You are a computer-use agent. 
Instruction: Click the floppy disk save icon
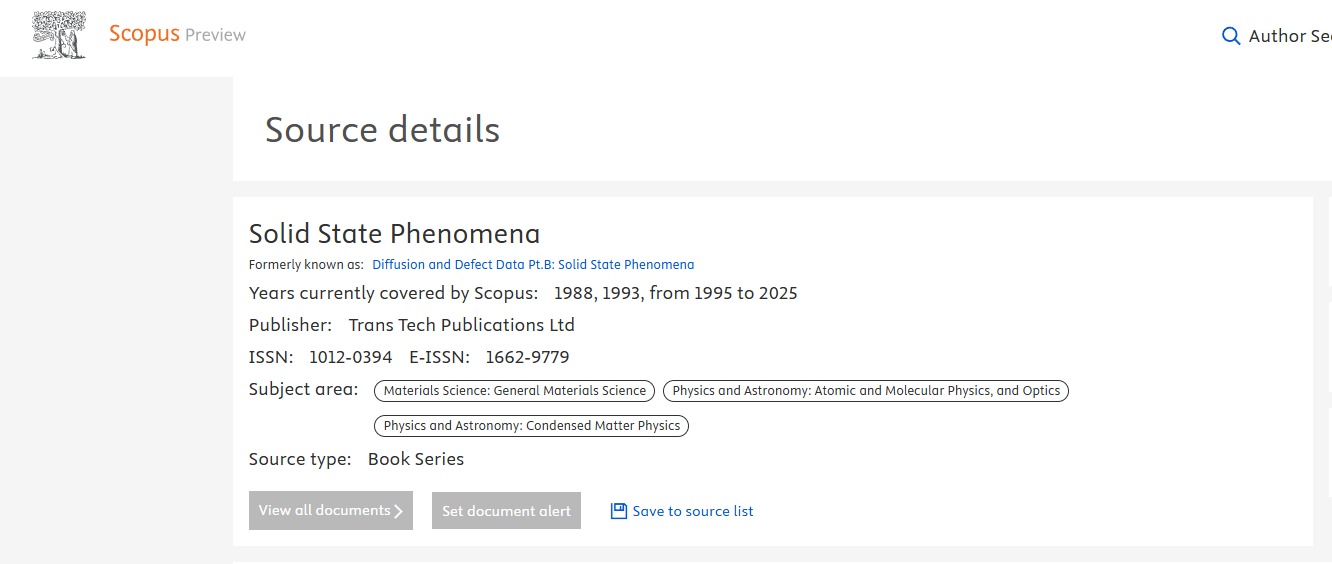click(619, 511)
